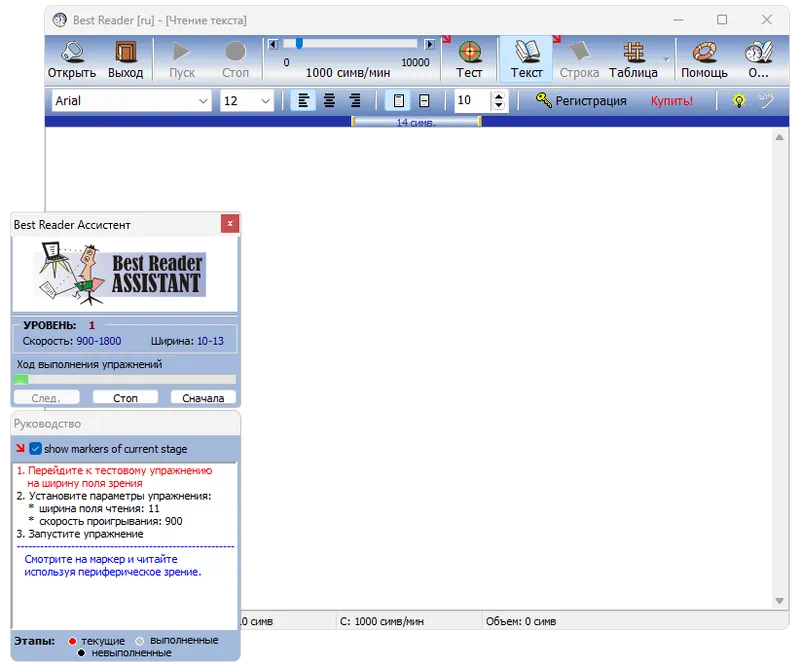Select the Строка mode
Viewport: 800px width, 669px height.
579,60
